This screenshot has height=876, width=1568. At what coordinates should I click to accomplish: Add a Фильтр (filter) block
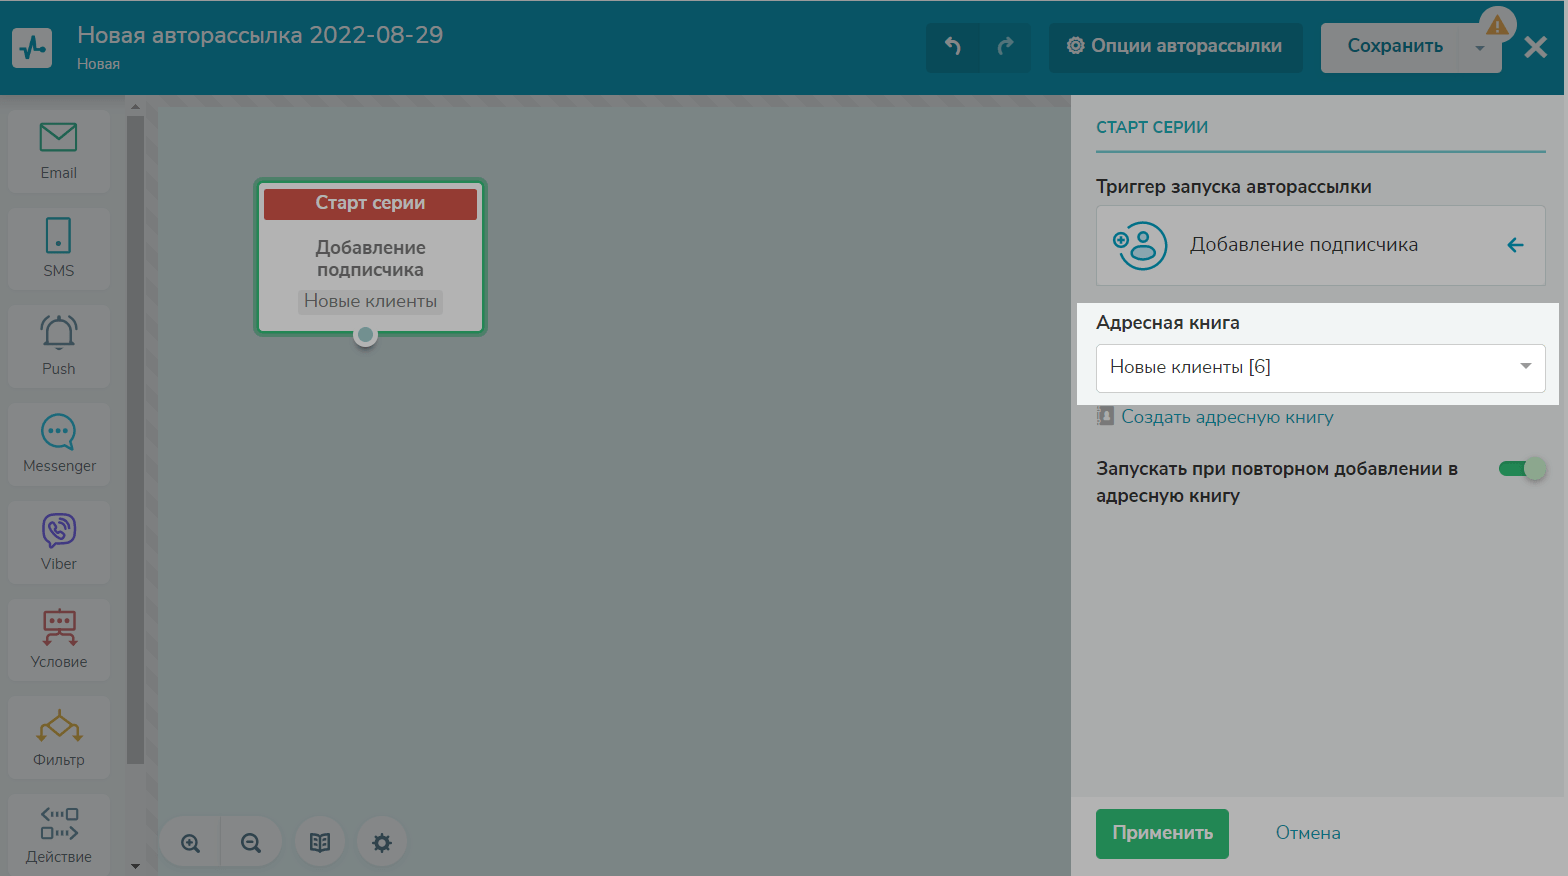[59, 737]
